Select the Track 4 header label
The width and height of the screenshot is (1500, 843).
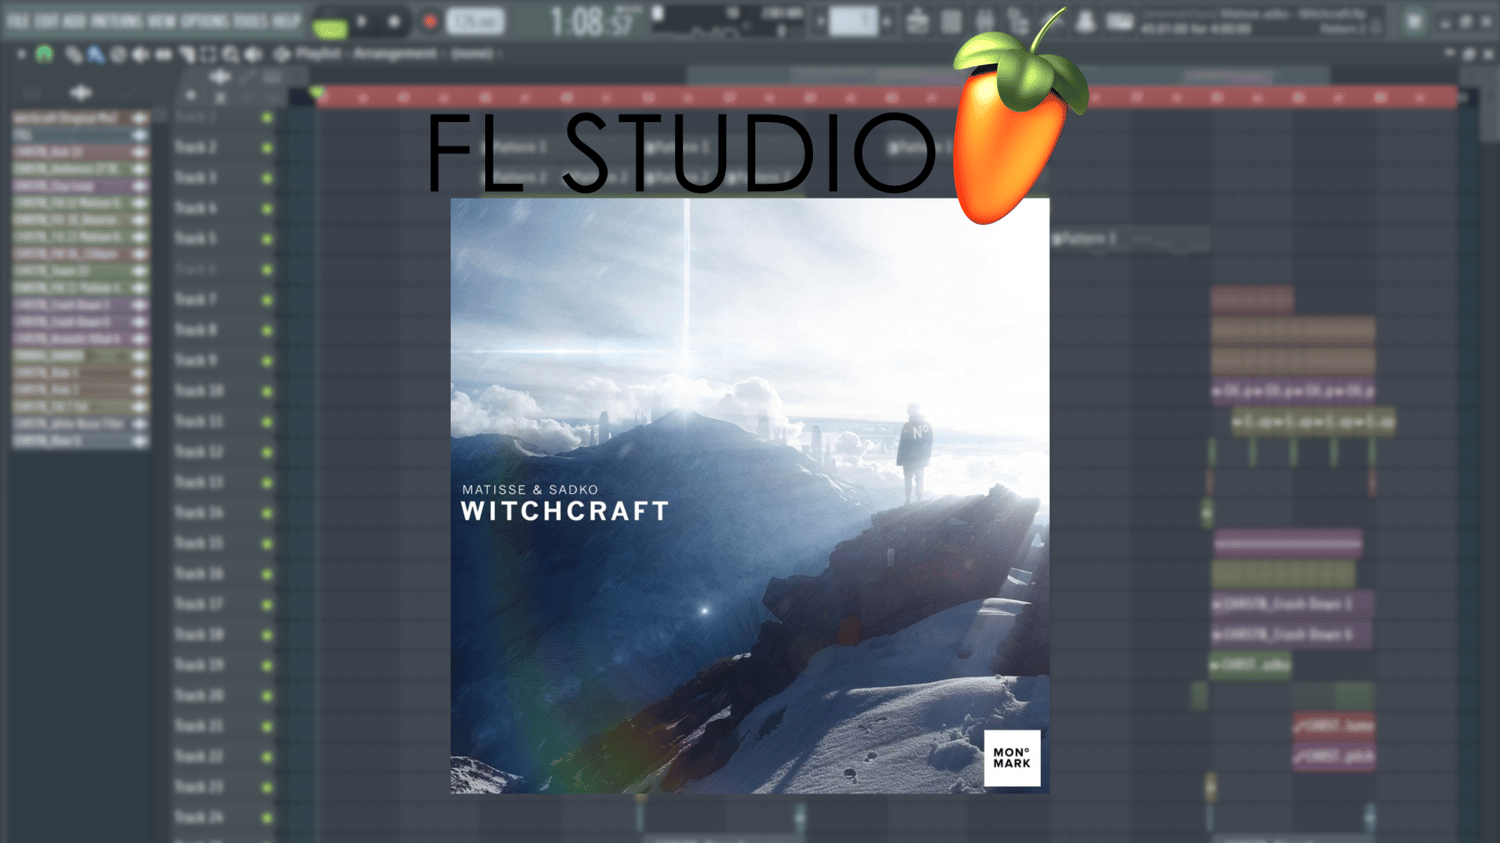tap(196, 208)
